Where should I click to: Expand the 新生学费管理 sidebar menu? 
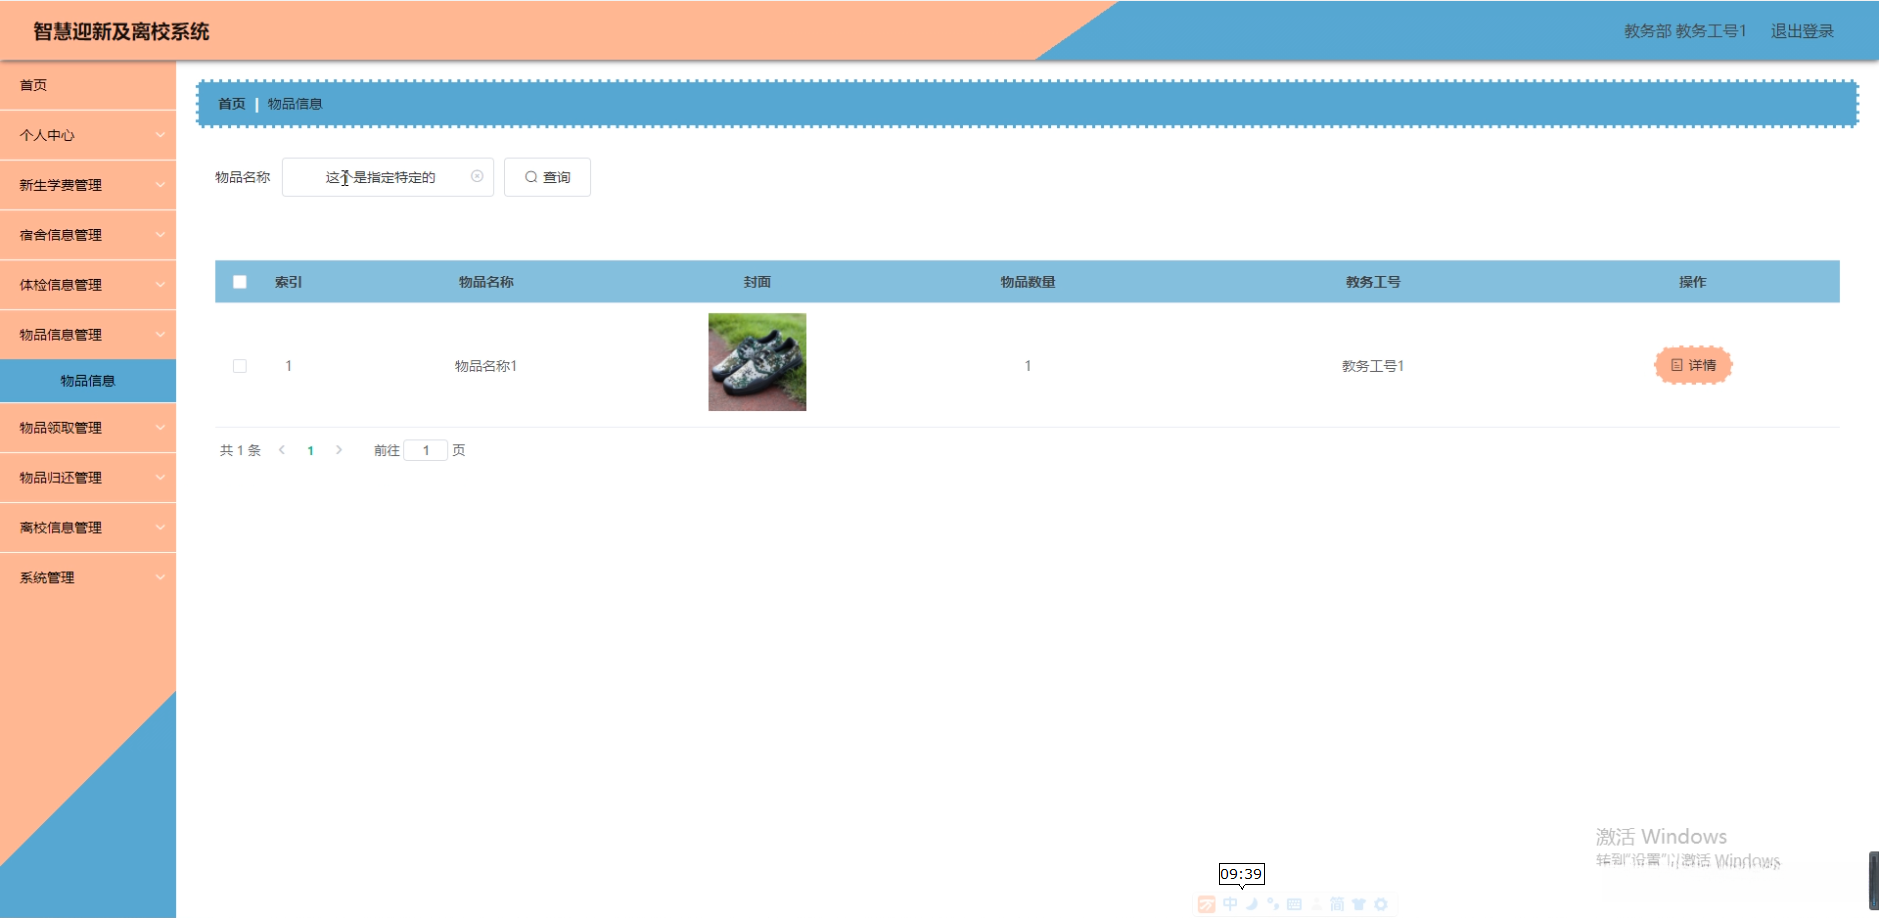point(88,185)
